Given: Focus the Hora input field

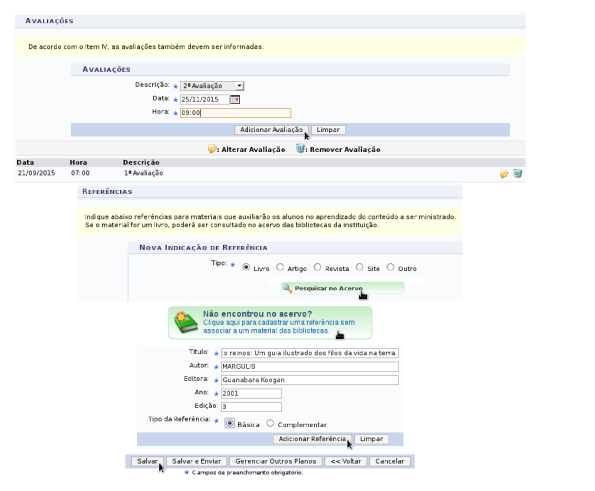Looking at the screenshot, I should click(235, 113).
